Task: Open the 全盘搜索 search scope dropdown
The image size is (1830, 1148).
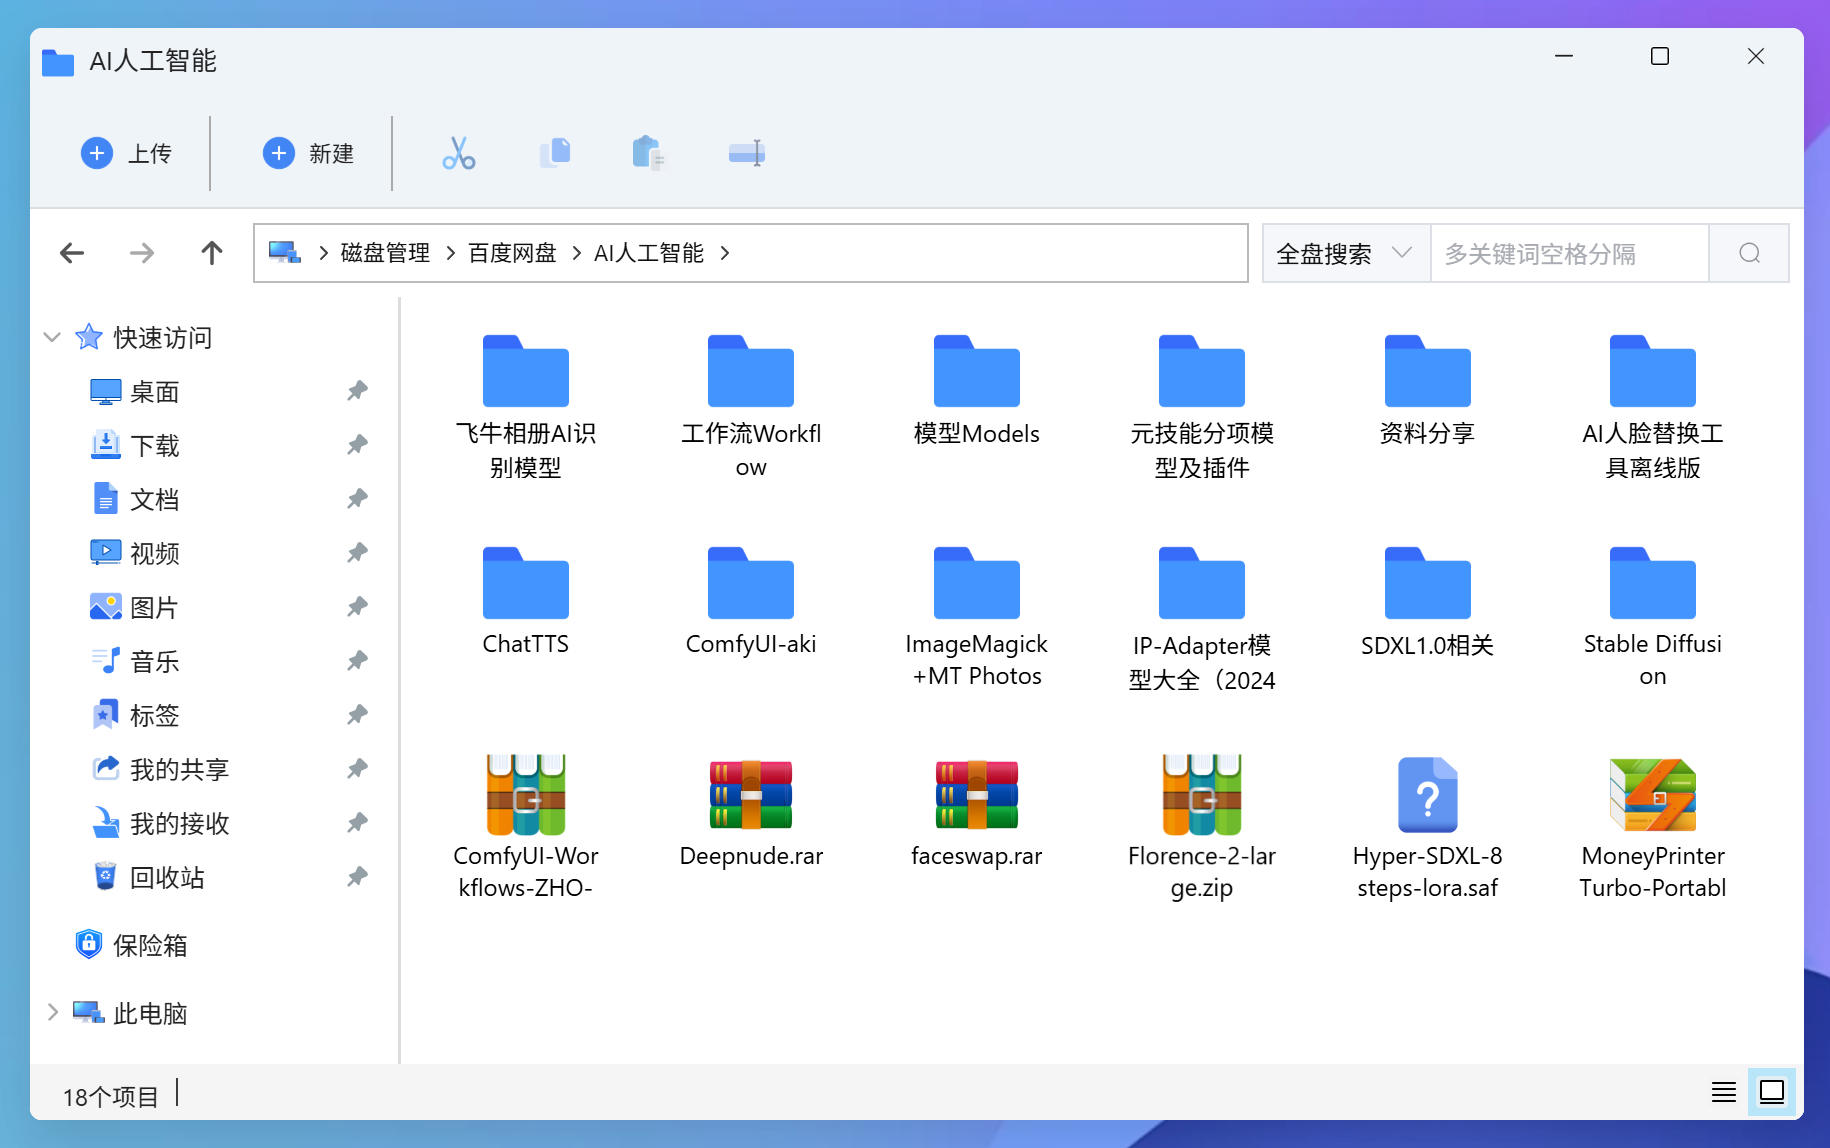Action: [x=1345, y=253]
